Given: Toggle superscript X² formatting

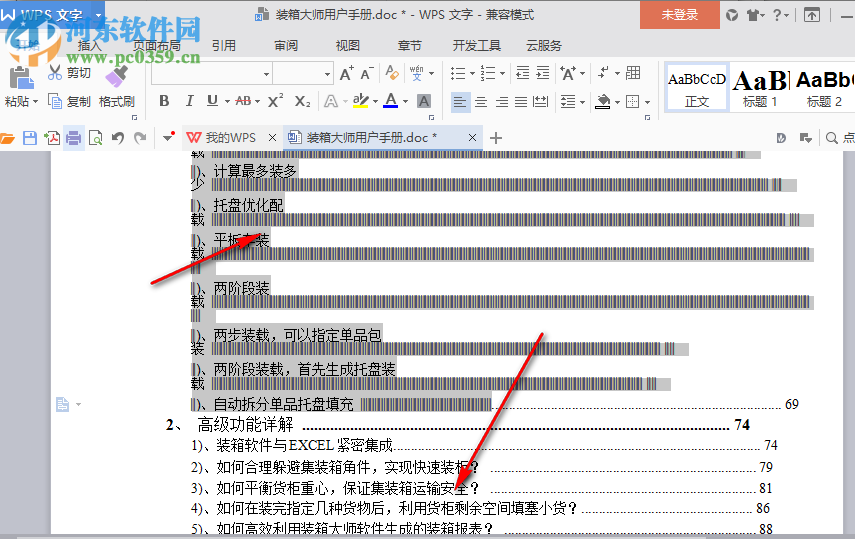Looking at the screenshot, I should coord(275,101).
